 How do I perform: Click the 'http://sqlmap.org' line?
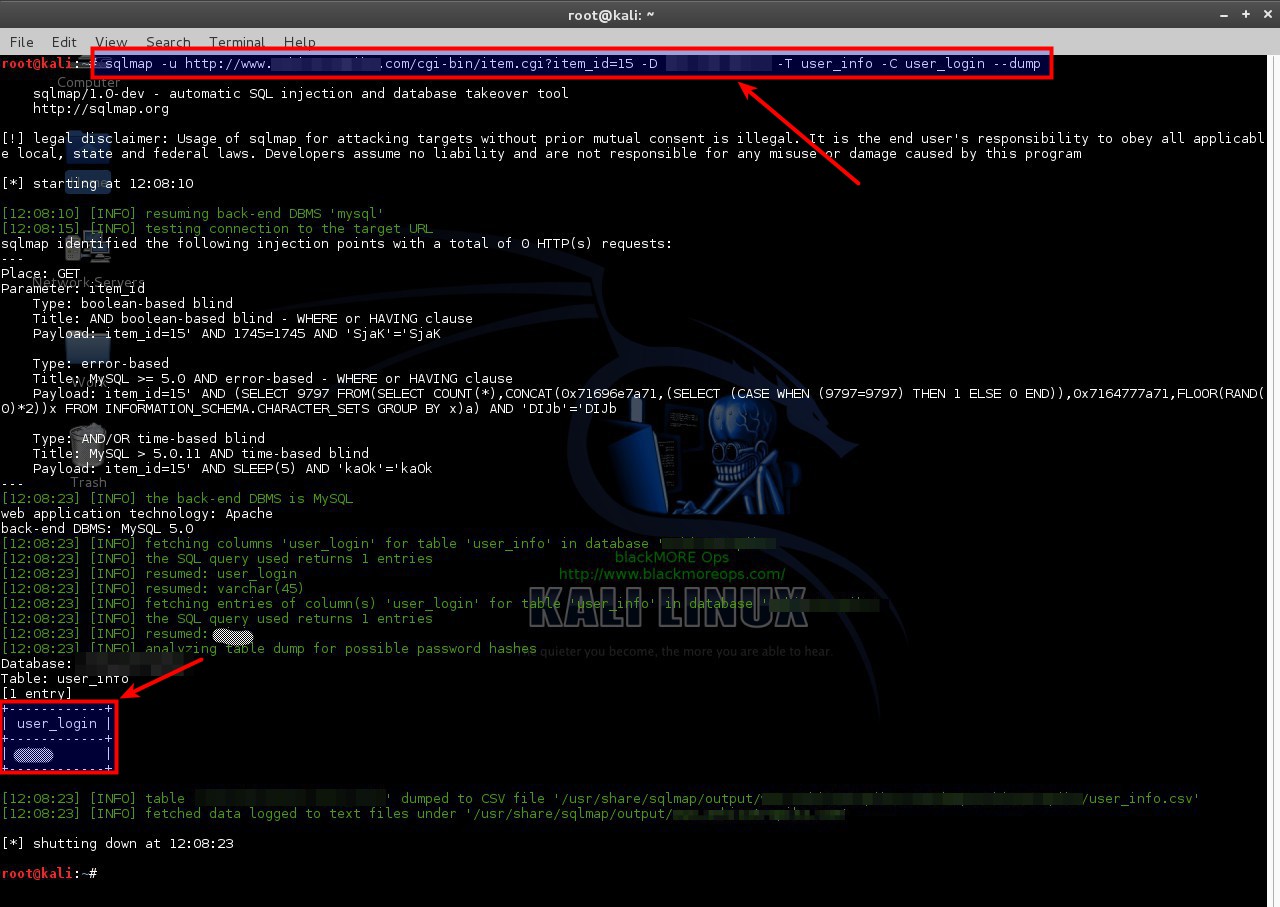tap(101, 109)
